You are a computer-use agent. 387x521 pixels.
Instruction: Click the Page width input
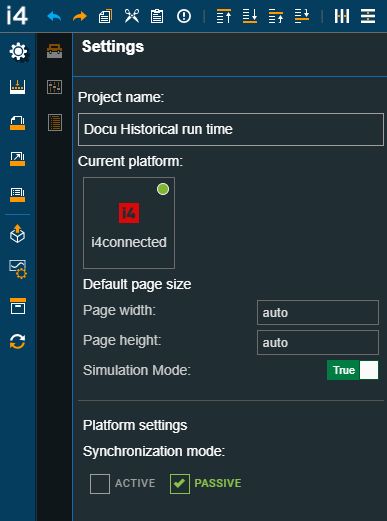point(318,312)
